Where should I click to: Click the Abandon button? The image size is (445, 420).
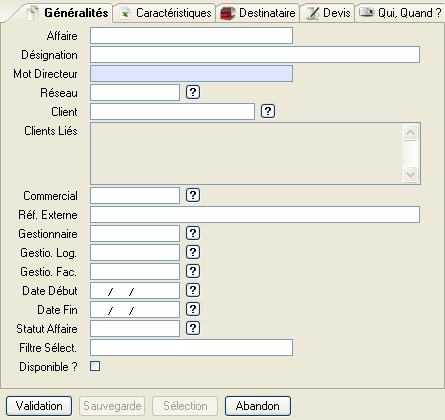[258, 406]
